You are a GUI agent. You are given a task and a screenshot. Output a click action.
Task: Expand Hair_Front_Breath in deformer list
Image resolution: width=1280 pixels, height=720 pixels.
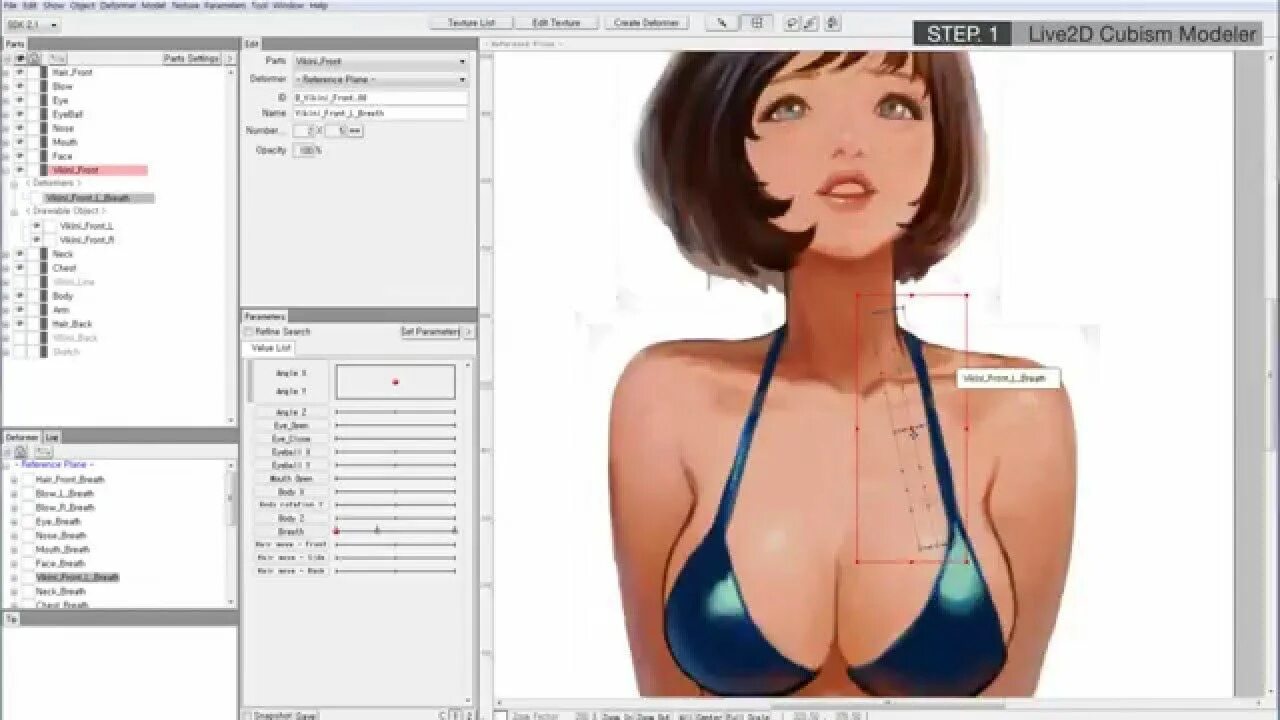(x=14, y=479)
